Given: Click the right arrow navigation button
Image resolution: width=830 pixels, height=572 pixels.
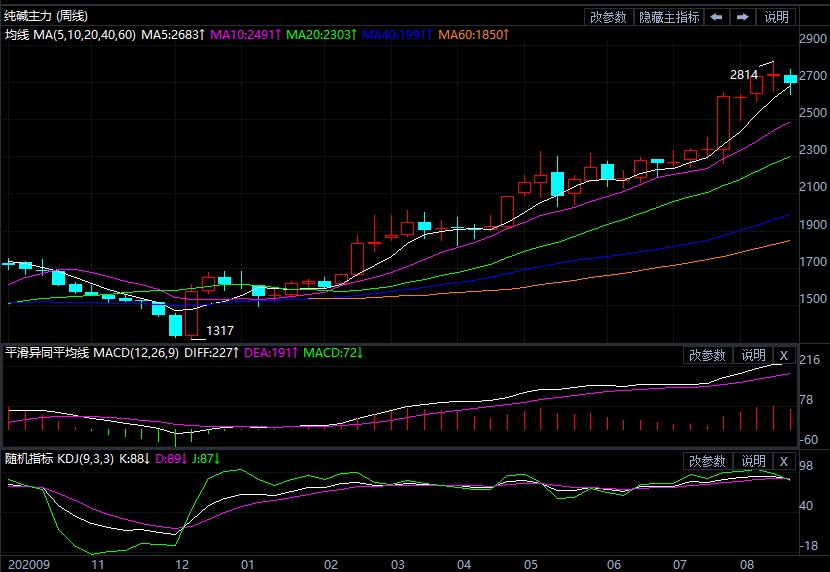Looking at the screenshot, I should 743,17.
